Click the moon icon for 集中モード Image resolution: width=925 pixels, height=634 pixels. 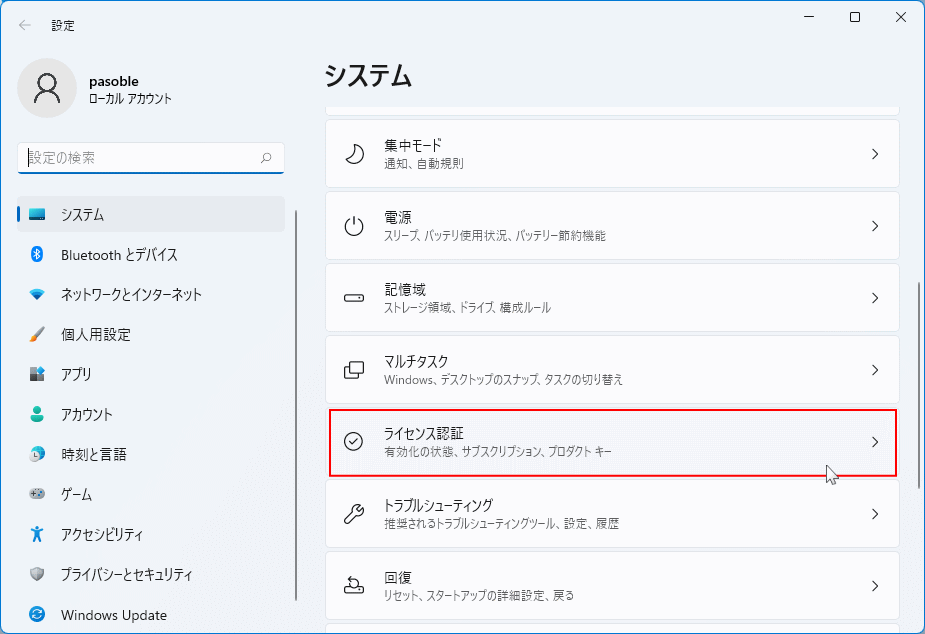[x=354, y=154]
